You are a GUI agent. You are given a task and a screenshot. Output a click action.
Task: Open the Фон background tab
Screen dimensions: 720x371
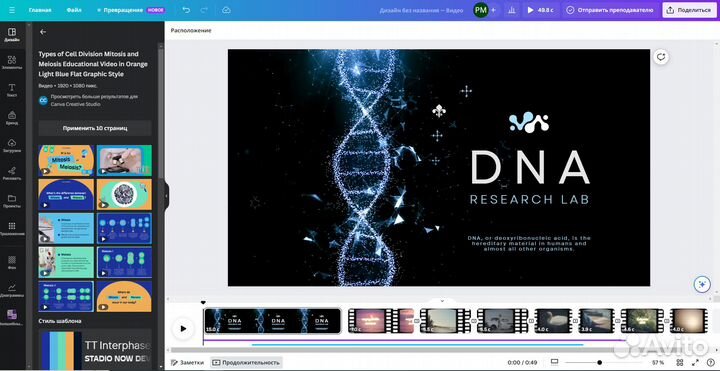click(12, 262)
